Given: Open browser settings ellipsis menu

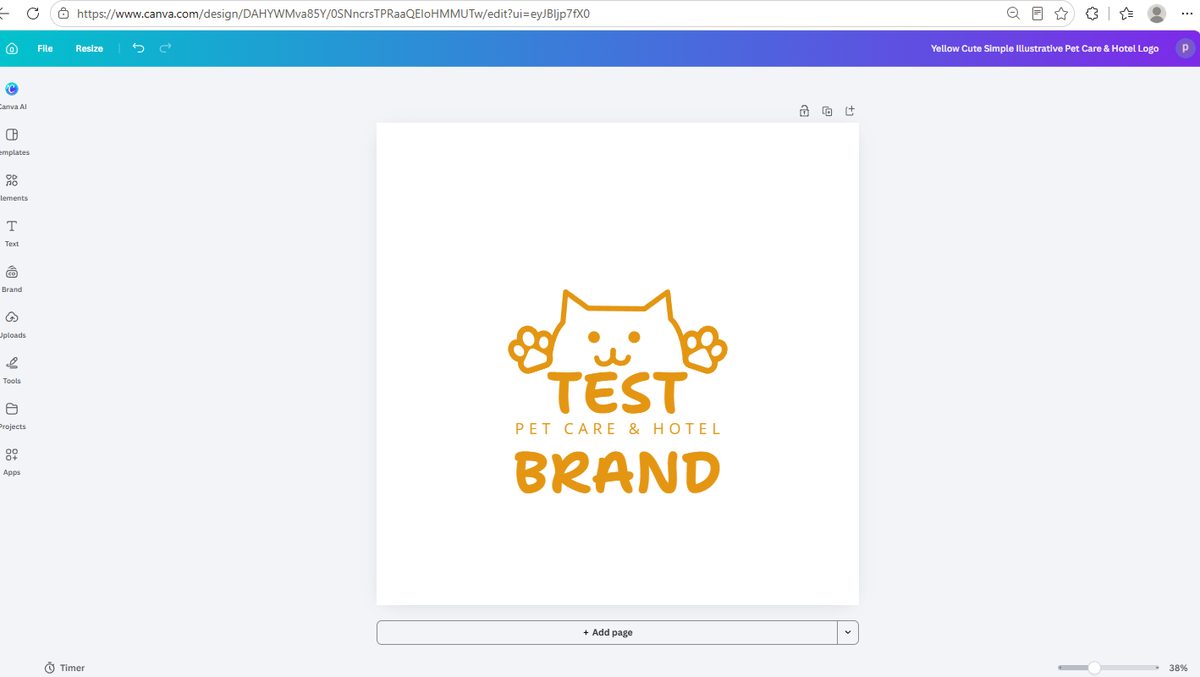Looking at the screenshot, I should click(x=1187, y=14).
